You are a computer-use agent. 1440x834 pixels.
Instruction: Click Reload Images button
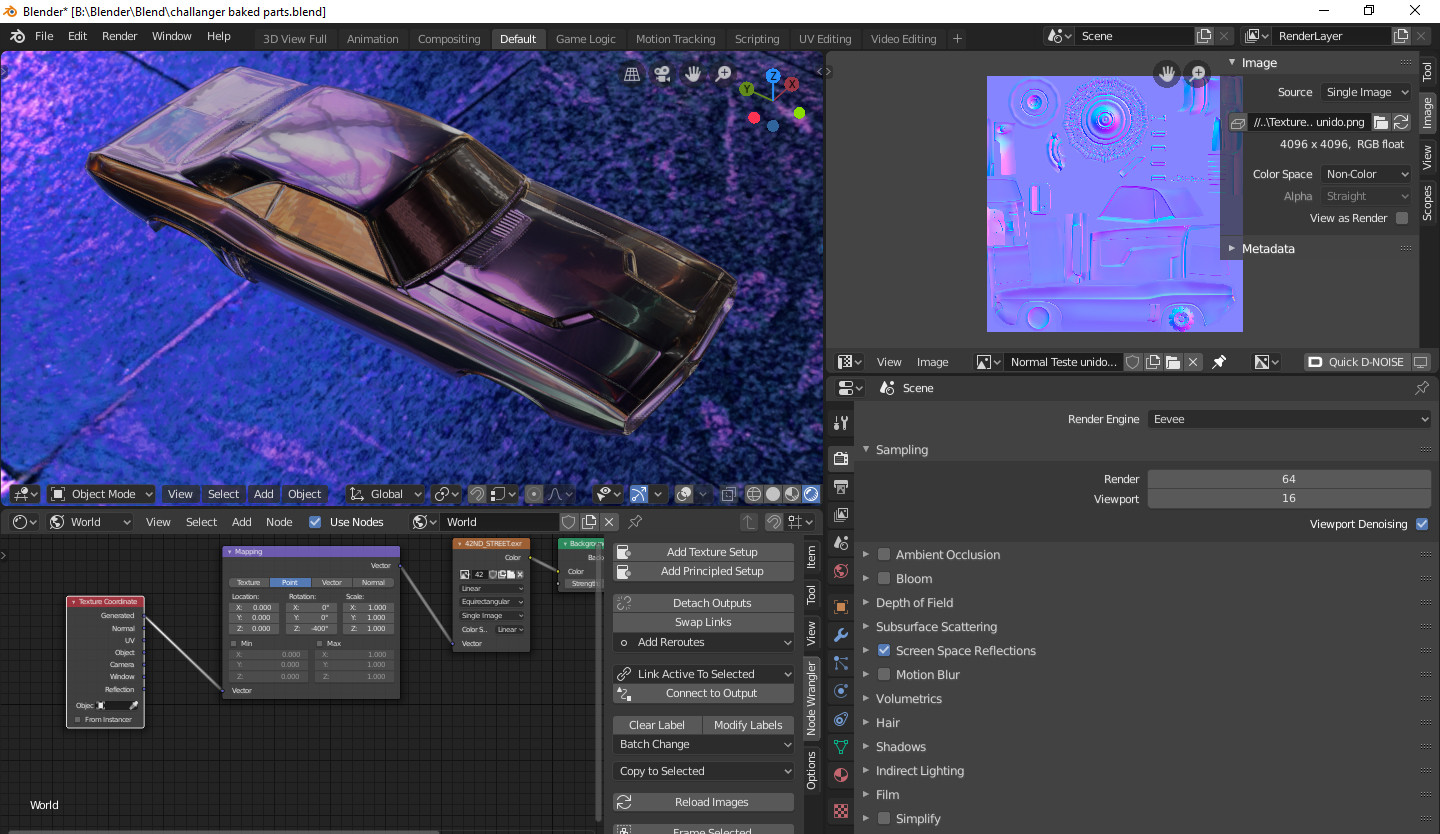[705, 803]
